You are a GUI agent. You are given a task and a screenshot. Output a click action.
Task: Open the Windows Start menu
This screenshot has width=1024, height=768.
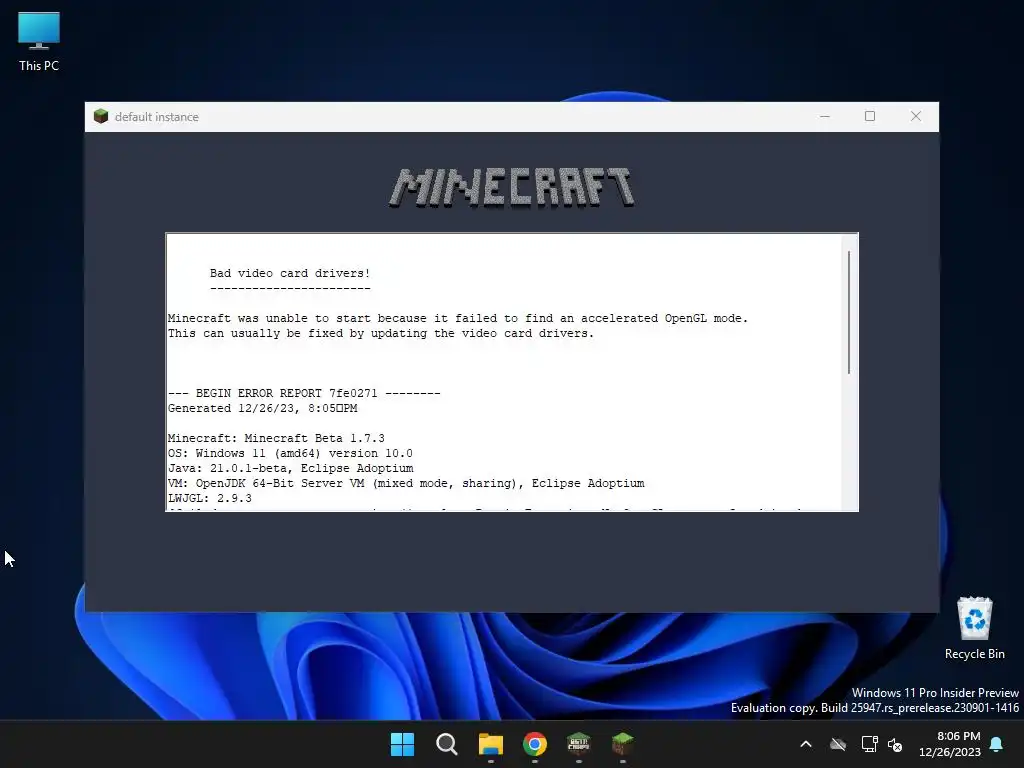coord(402,744)
